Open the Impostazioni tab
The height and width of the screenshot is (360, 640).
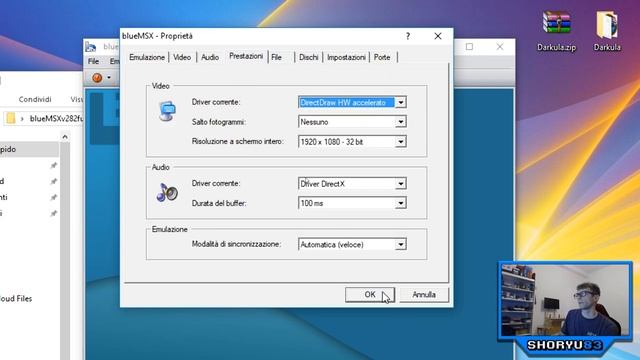pos(346,57)
